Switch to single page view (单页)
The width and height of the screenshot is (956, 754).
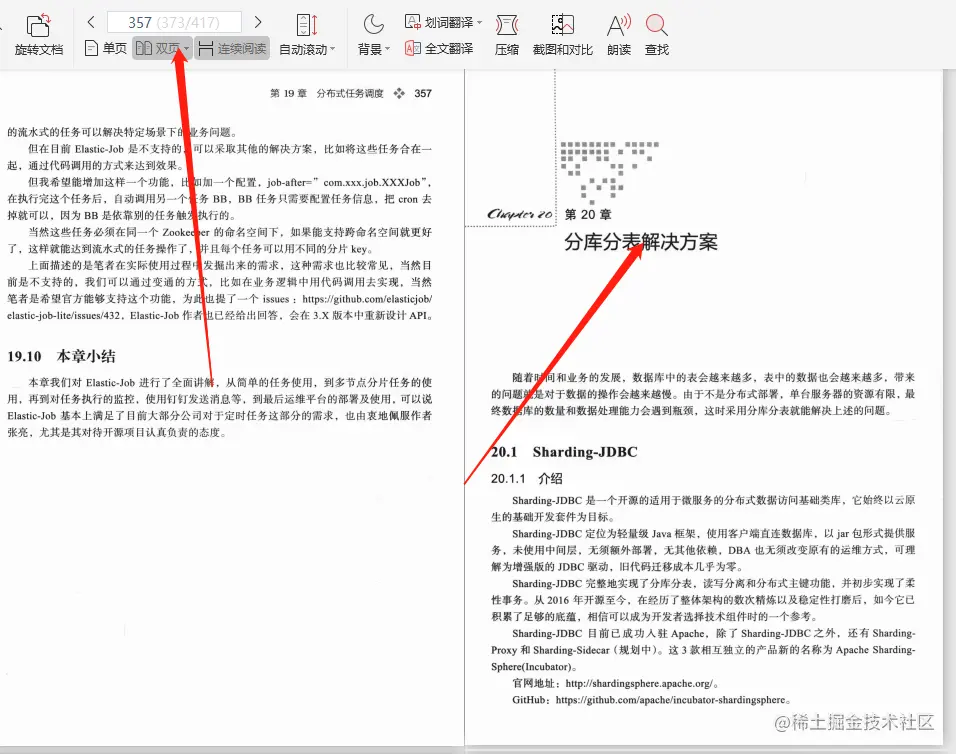(106, 48)
